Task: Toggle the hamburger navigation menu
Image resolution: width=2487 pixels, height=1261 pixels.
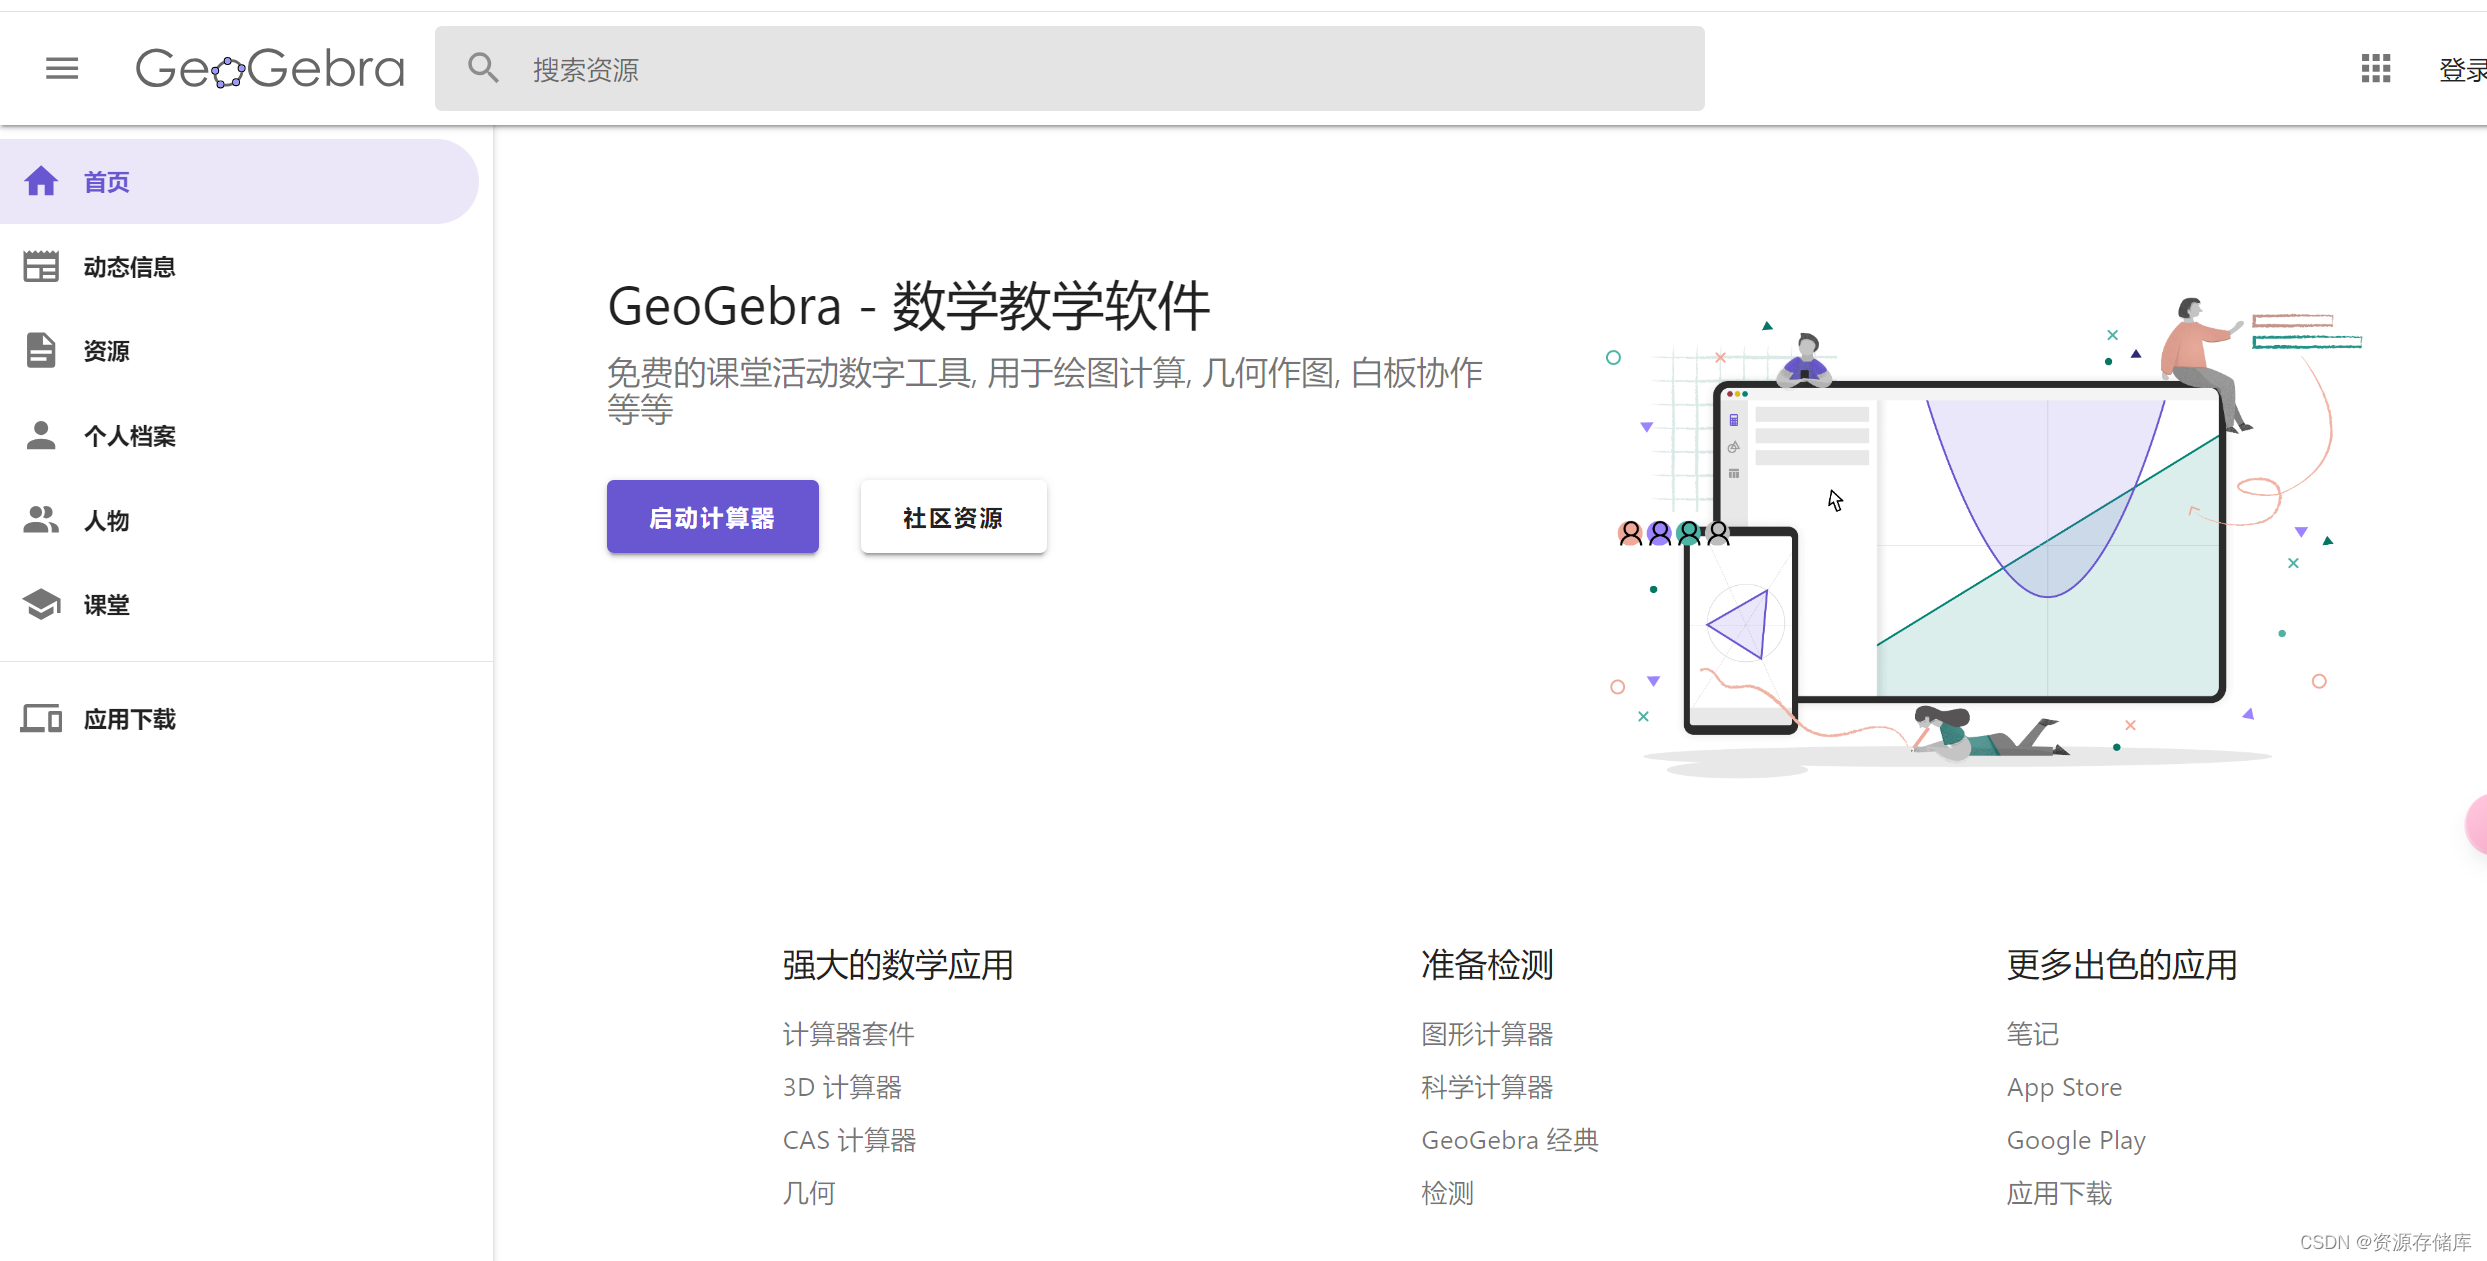Action: [62, 68]
